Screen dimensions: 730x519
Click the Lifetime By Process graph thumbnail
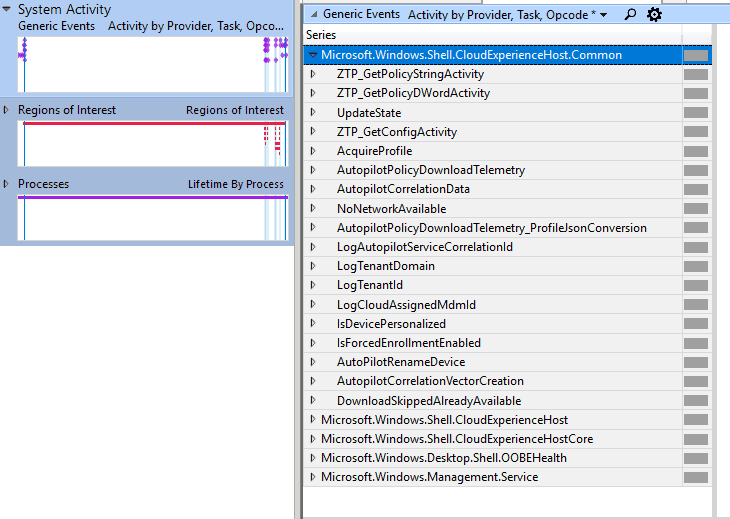pyautogui.click(x=153, y=217)
